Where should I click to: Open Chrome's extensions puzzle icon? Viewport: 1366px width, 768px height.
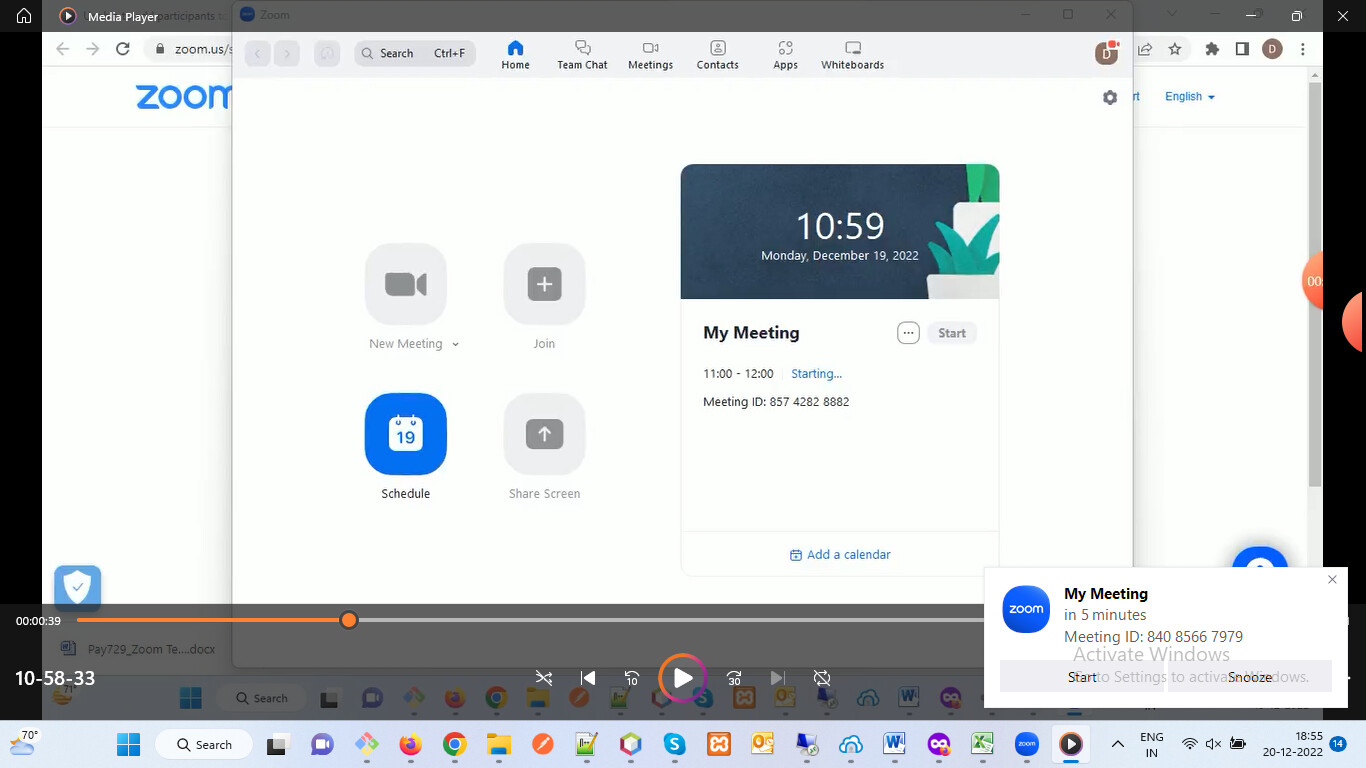tap(1213, 49)
